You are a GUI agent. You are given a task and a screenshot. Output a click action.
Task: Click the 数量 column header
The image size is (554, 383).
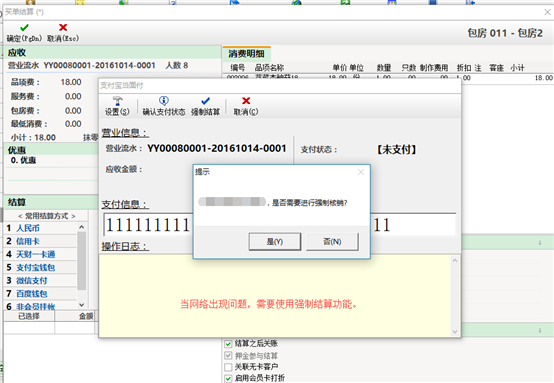click(x=384, y=67)
